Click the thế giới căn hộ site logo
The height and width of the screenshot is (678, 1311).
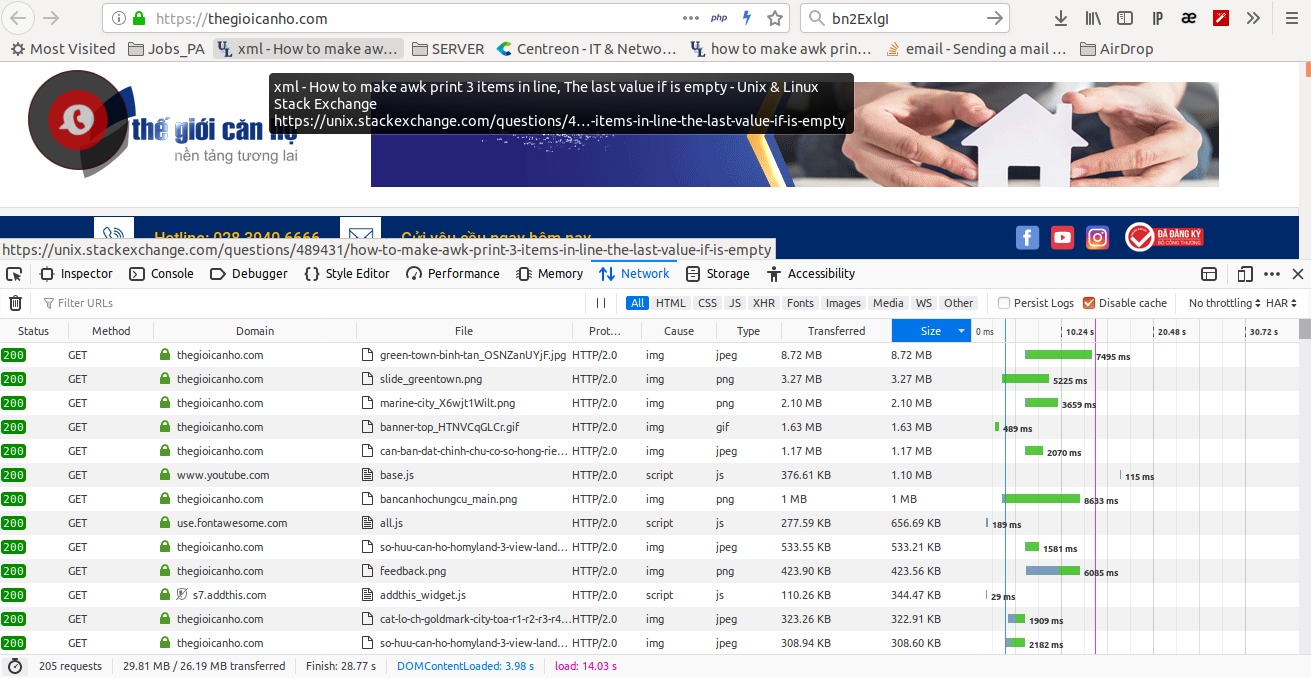coord(164,124)
